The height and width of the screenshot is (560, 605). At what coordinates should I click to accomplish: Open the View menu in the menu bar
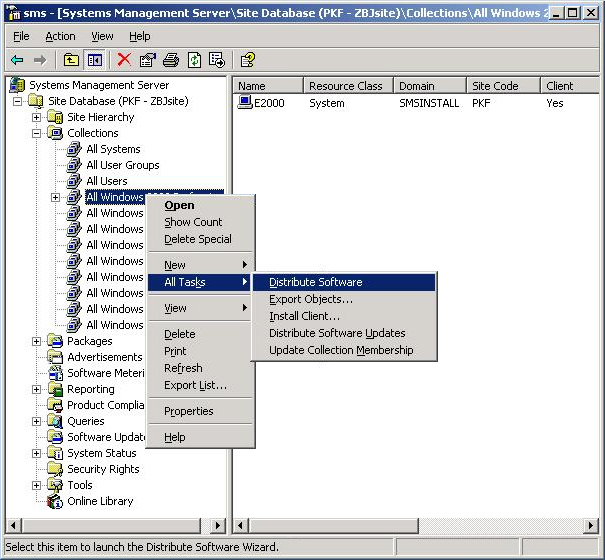tap(102, 36)
